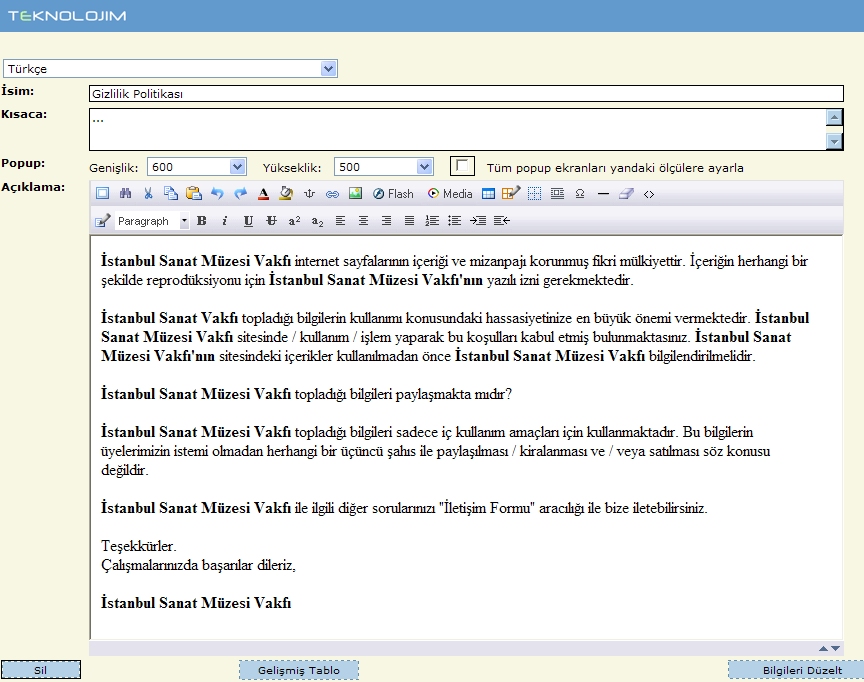Increase indent
The width and height of the screenshot is (864, 682).
[x=478, y=220]
